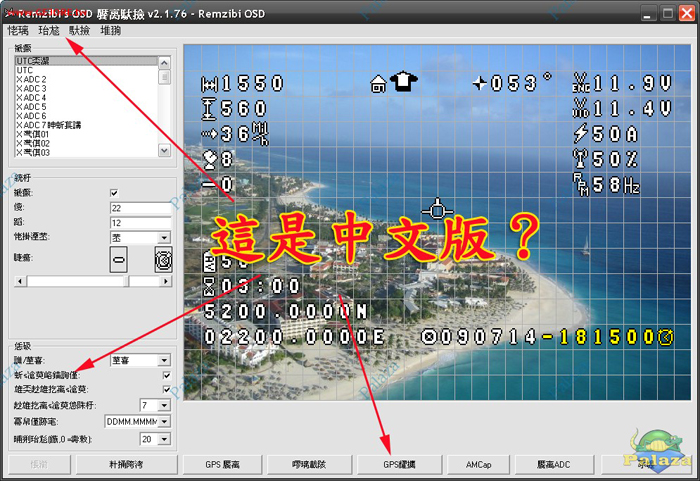Image resolution: width=700 pixels, height=481 pixels.
Task: Select the list row ending in 02
Action: (87, 143)
